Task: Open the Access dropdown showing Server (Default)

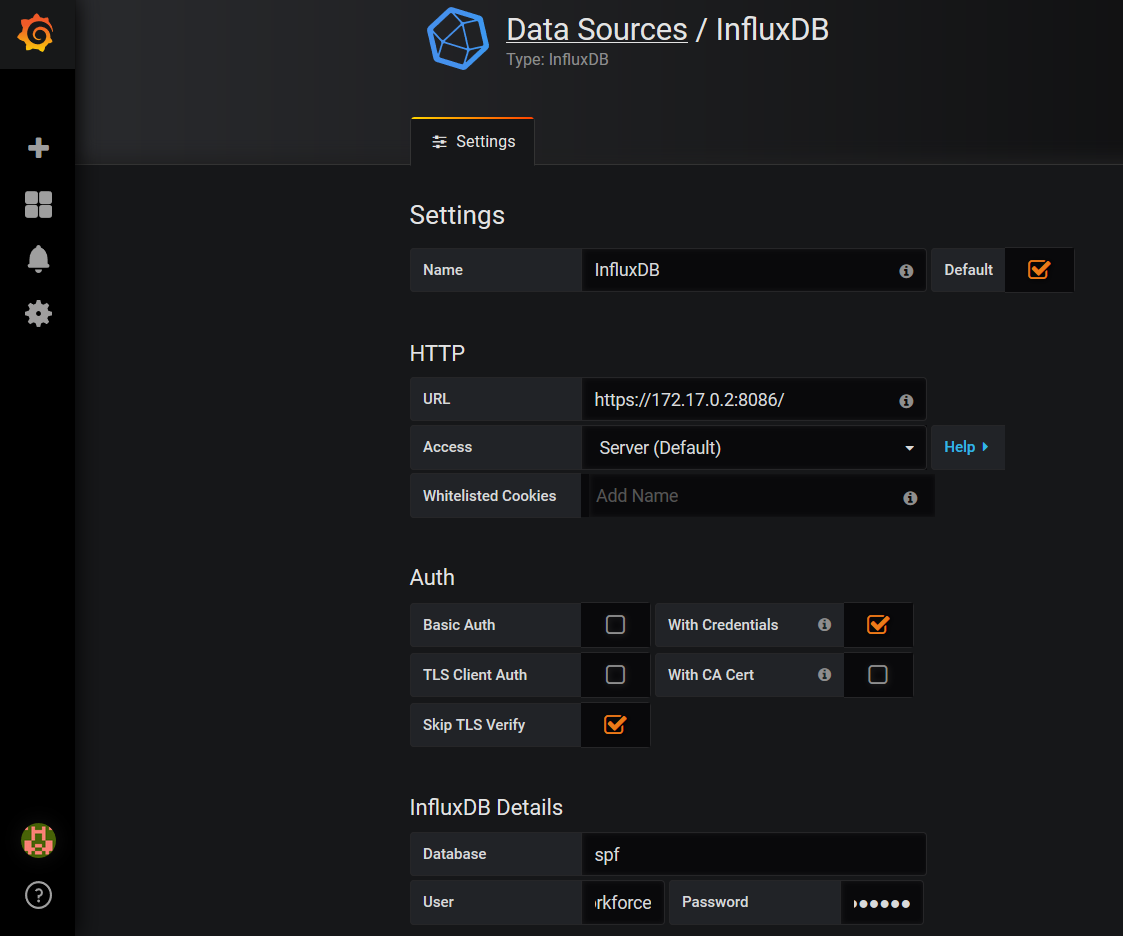Action: (753, 447)
